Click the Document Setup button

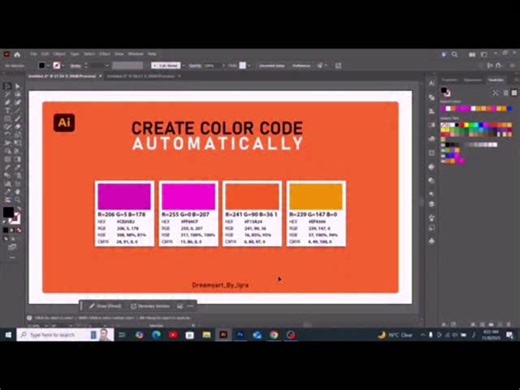pos(272,66)
